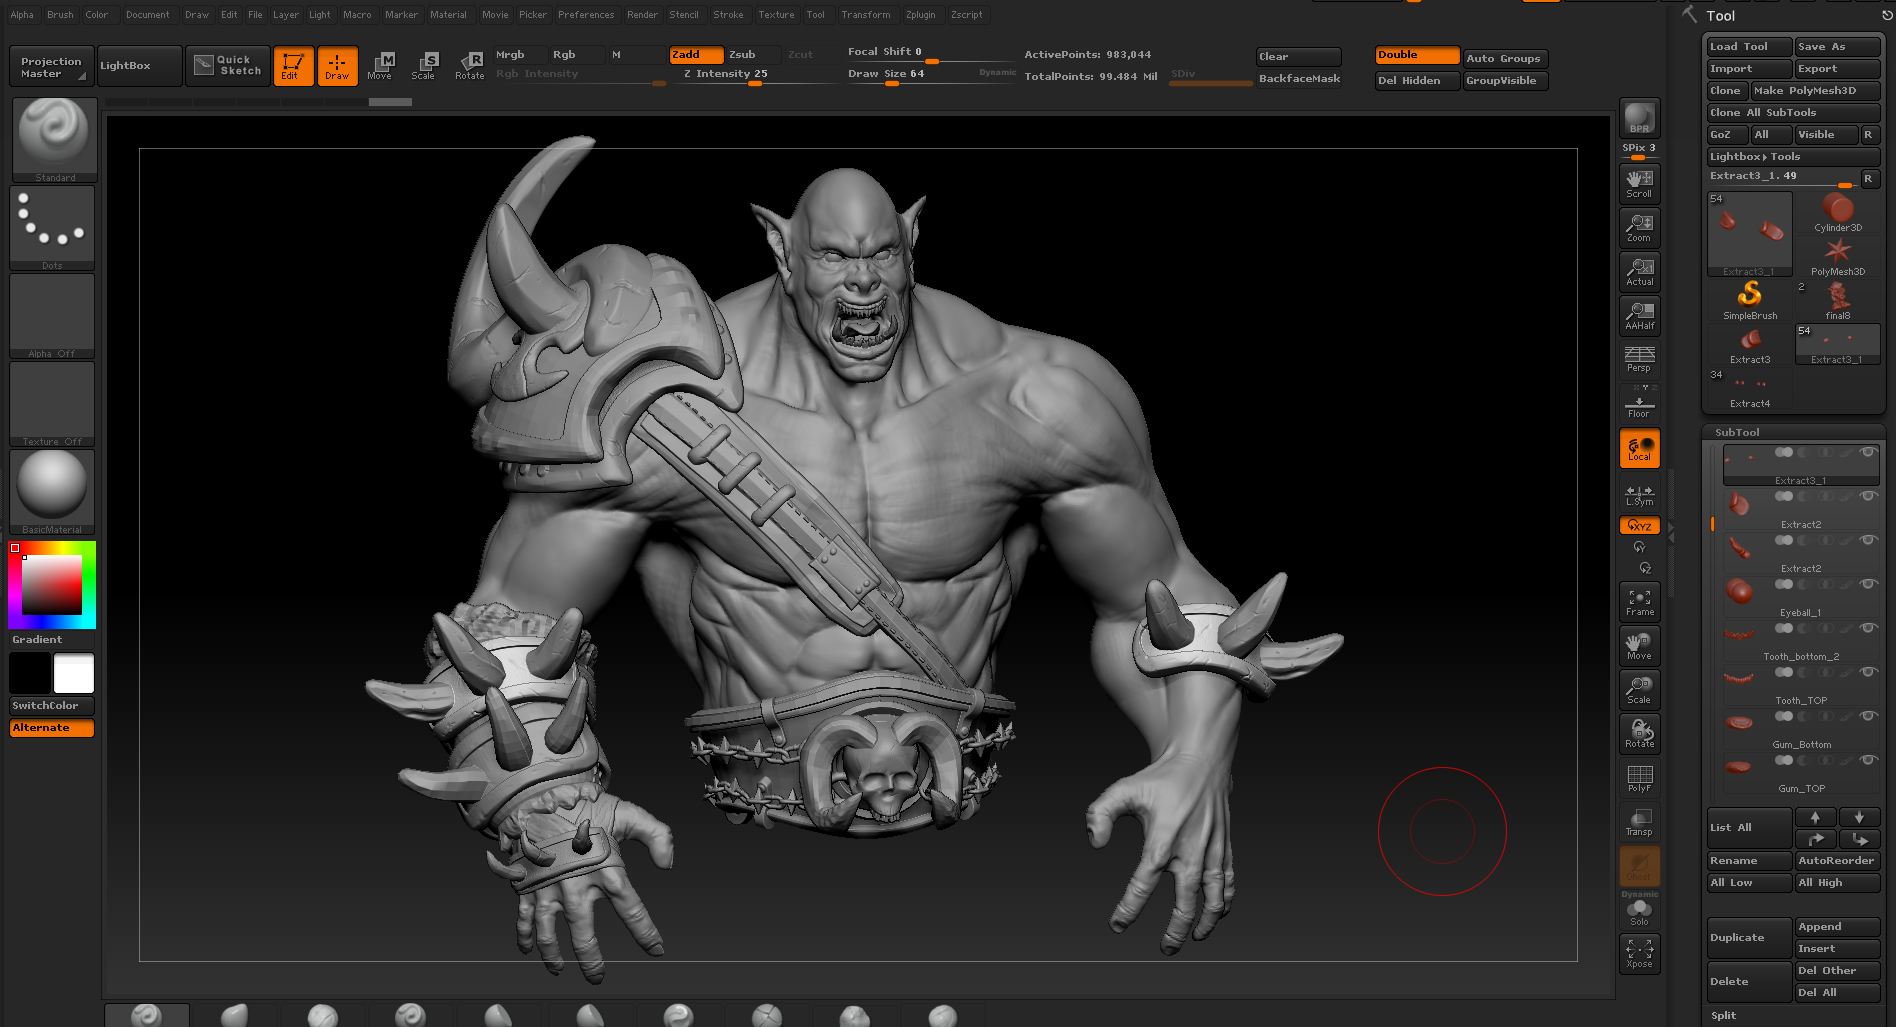Activate the Transp transparency icon
The width and height of the screenshot is (1896, 1027).
(1639, 822)
